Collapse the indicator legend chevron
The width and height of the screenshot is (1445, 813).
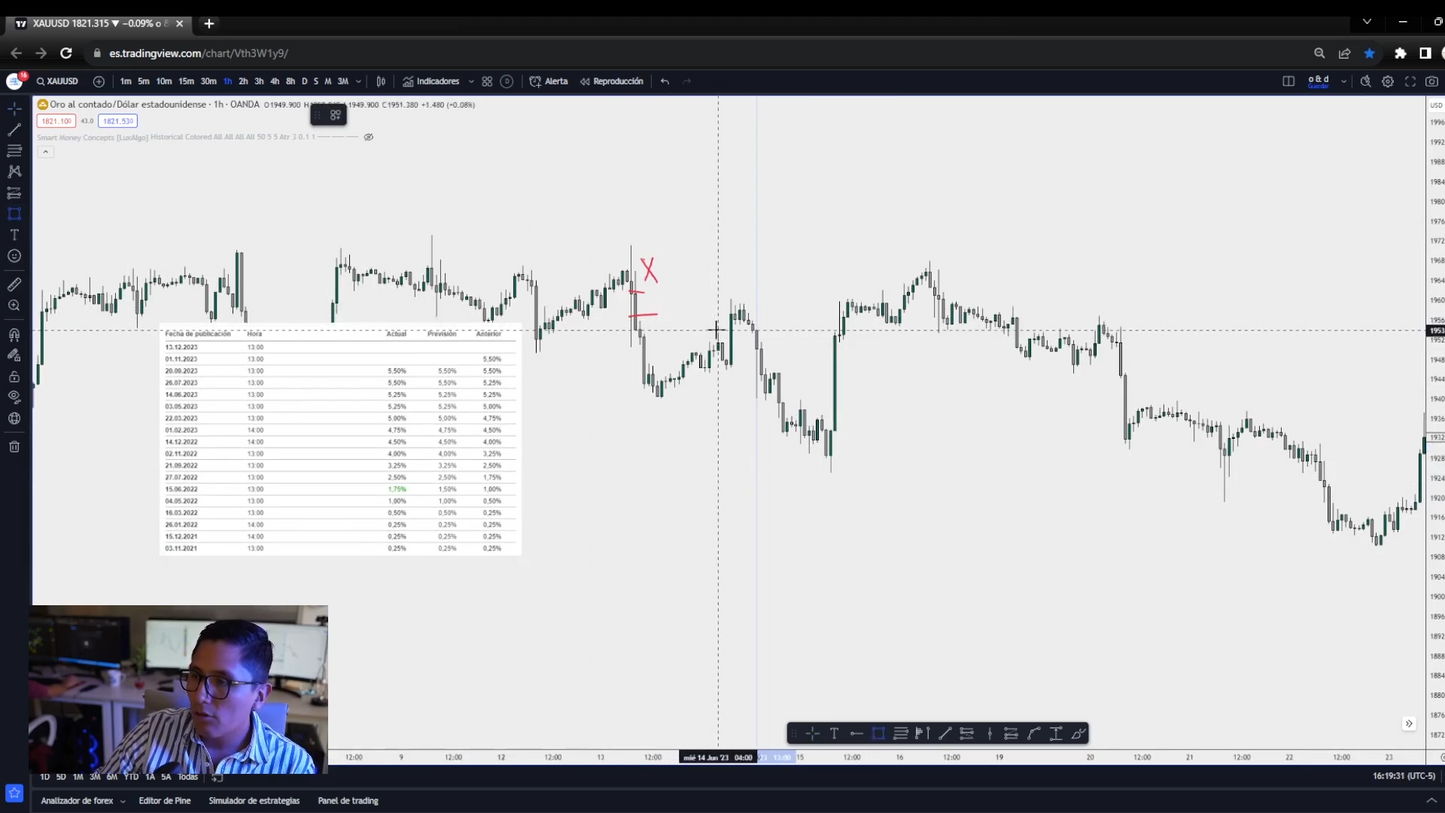[45, 152]
